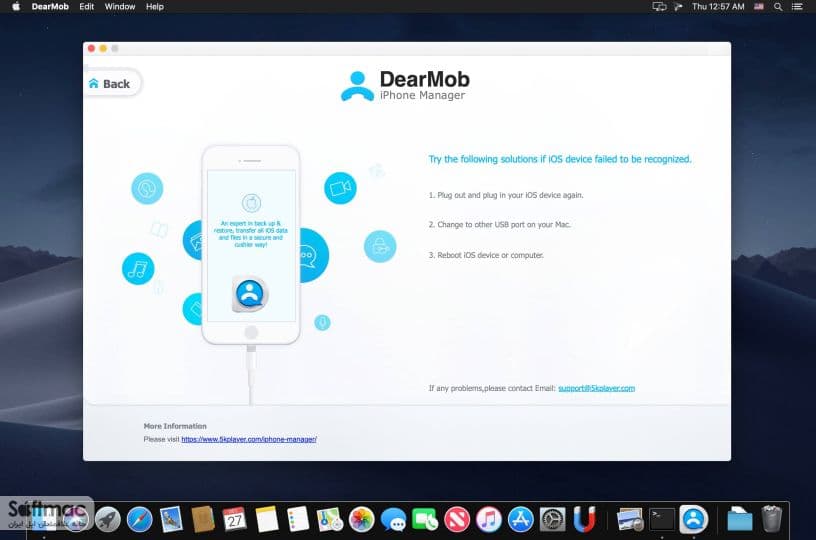816x540 pixels.
Task: Open Terminal icon in Dock
Action: click(662, 519)
